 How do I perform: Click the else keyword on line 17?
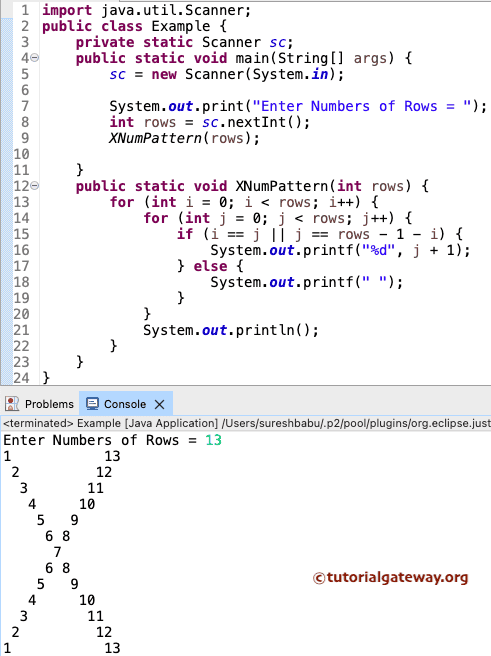click(x=210, y=266)
